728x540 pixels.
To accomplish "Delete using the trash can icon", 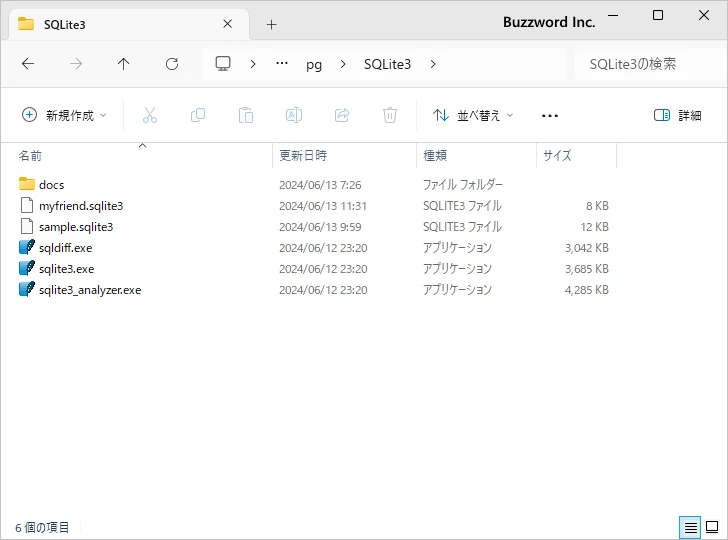I will click(390, 115).
